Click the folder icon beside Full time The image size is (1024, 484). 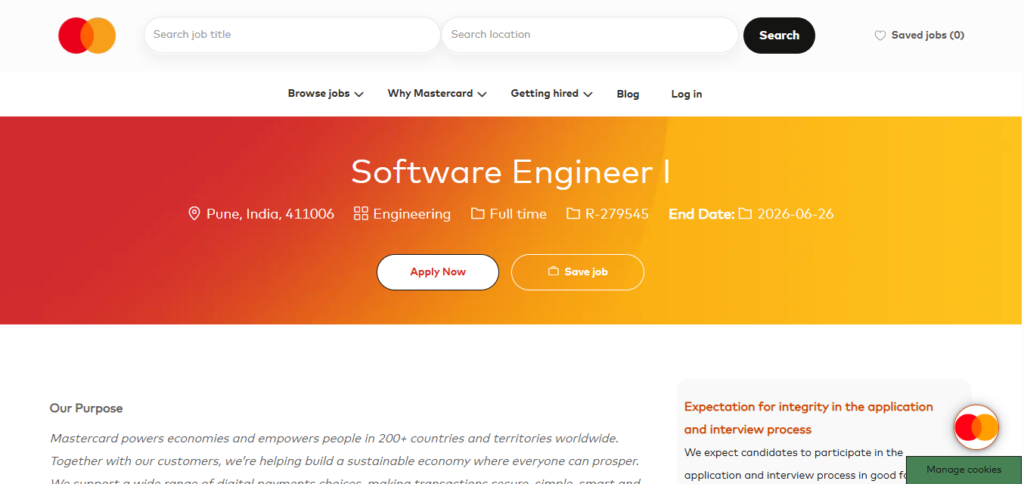point(478,214)
